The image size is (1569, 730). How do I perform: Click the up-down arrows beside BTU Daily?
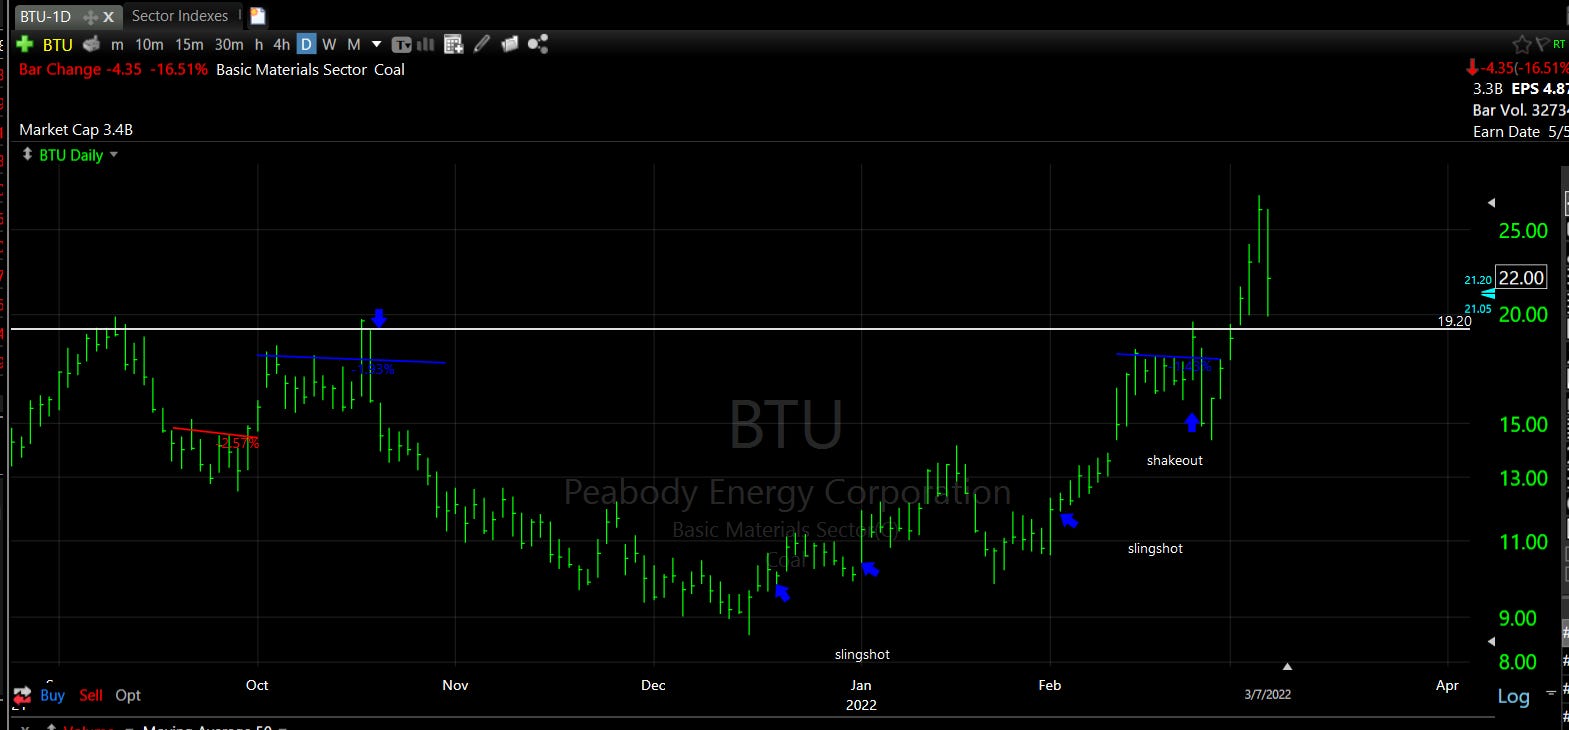(27, 155)
